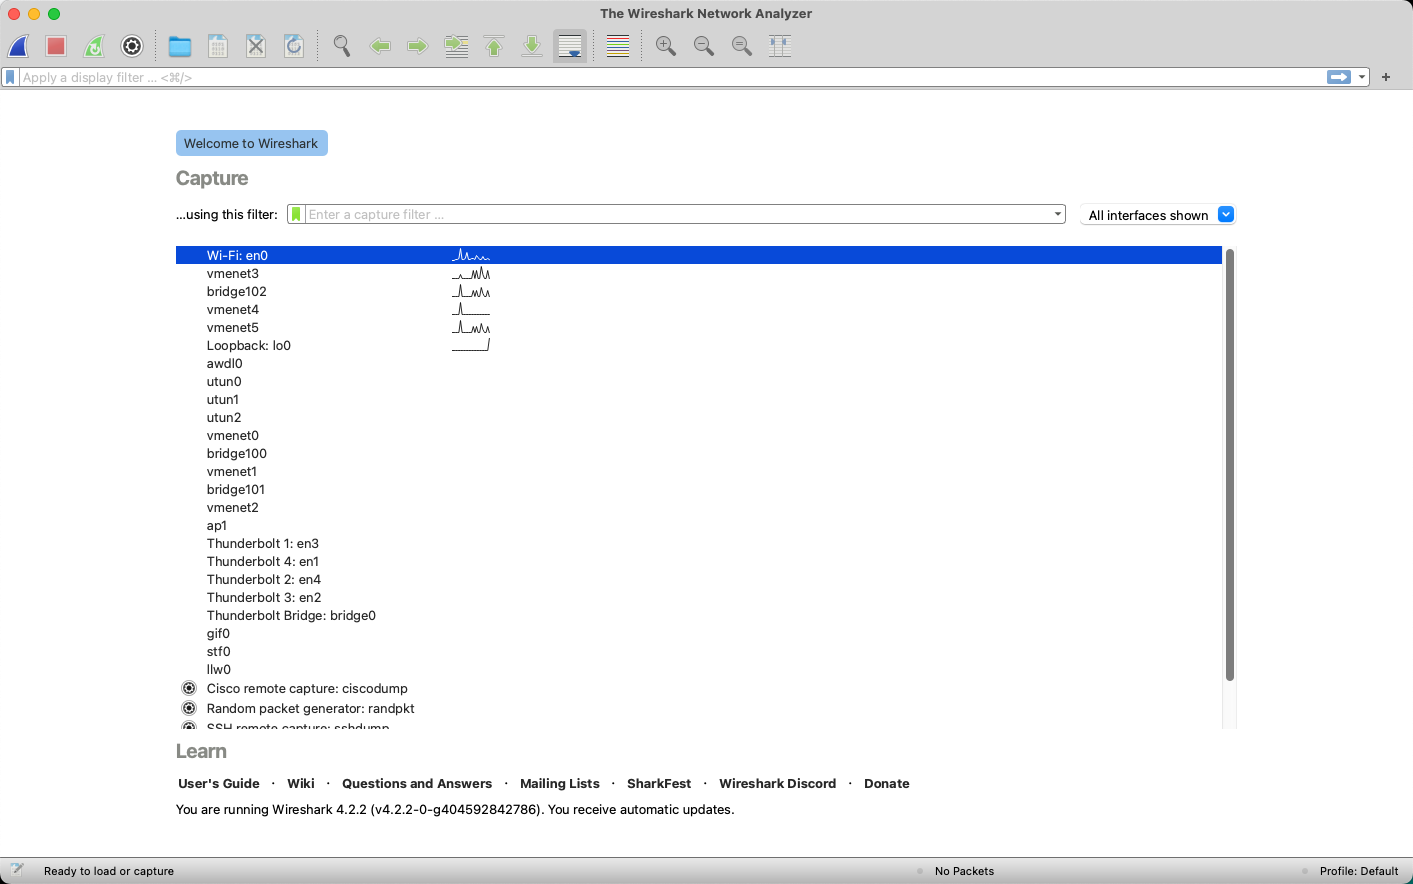Go back in packet history arrow
Screen dimensions: 1413x884
click(x=380, y=46)
